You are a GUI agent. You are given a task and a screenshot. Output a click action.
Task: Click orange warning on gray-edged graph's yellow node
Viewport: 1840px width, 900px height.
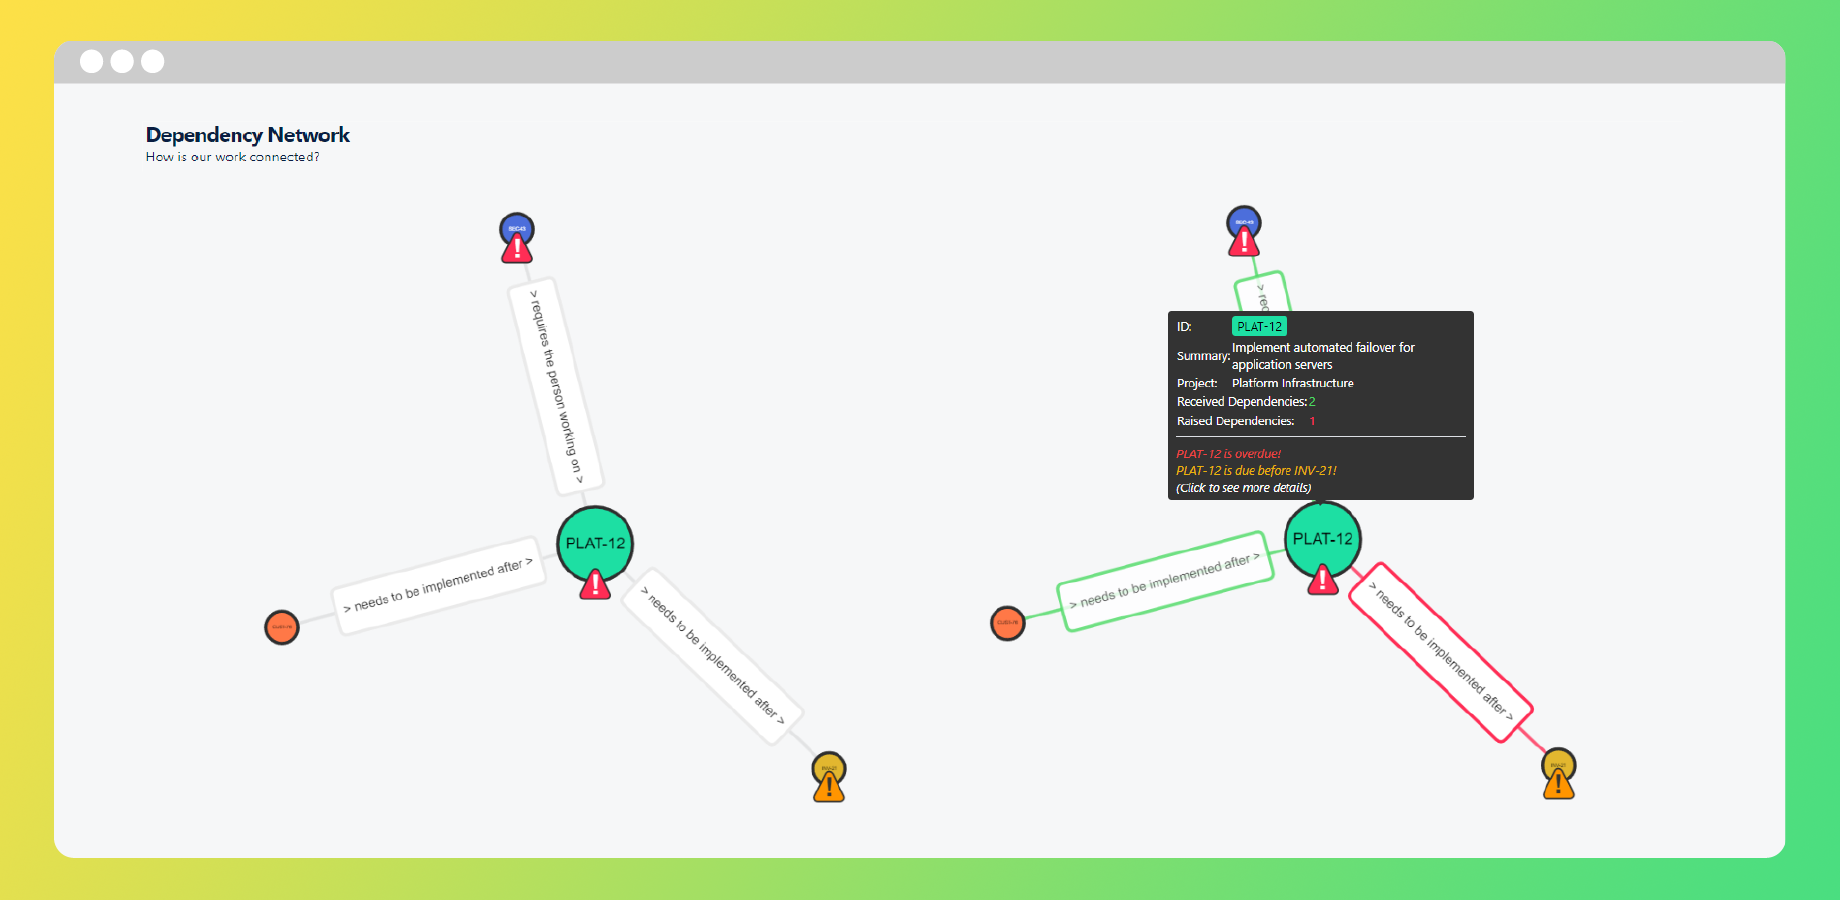[829, 788]
